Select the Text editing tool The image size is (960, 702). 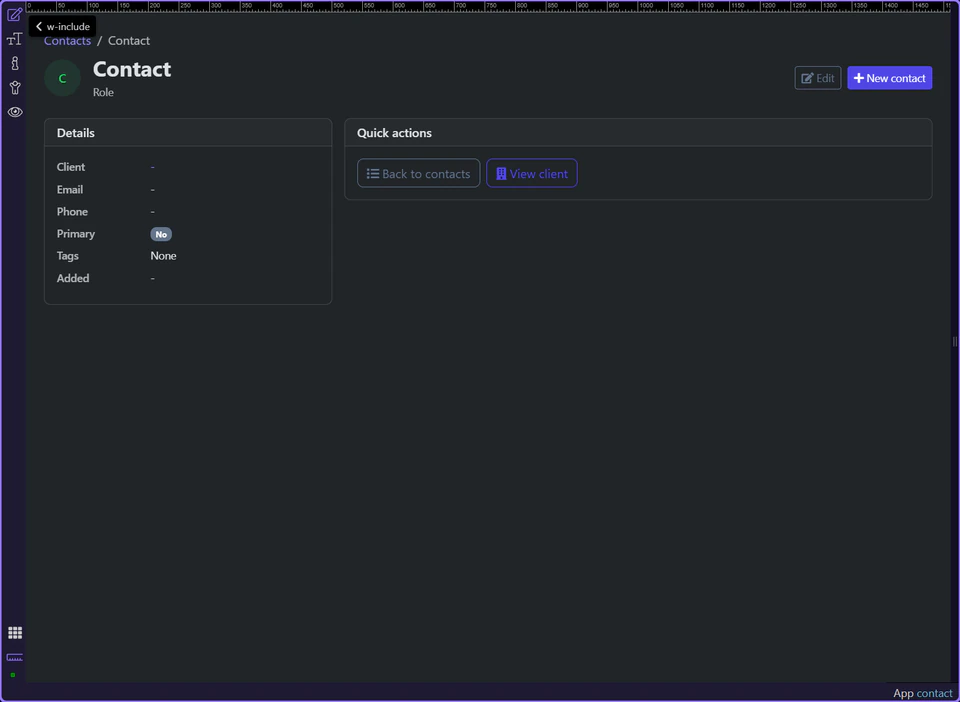[14, 38]
